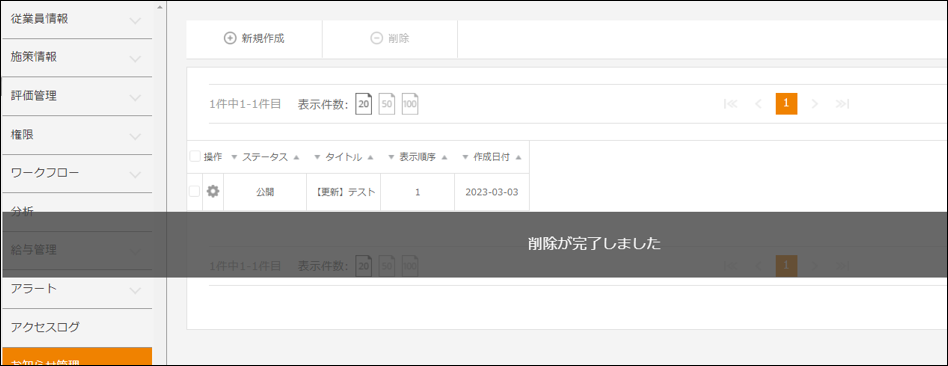Open the gear menu for 【更新】テスト row
The width and height of the screenshot is (948, 366).
tap(213, 191)
